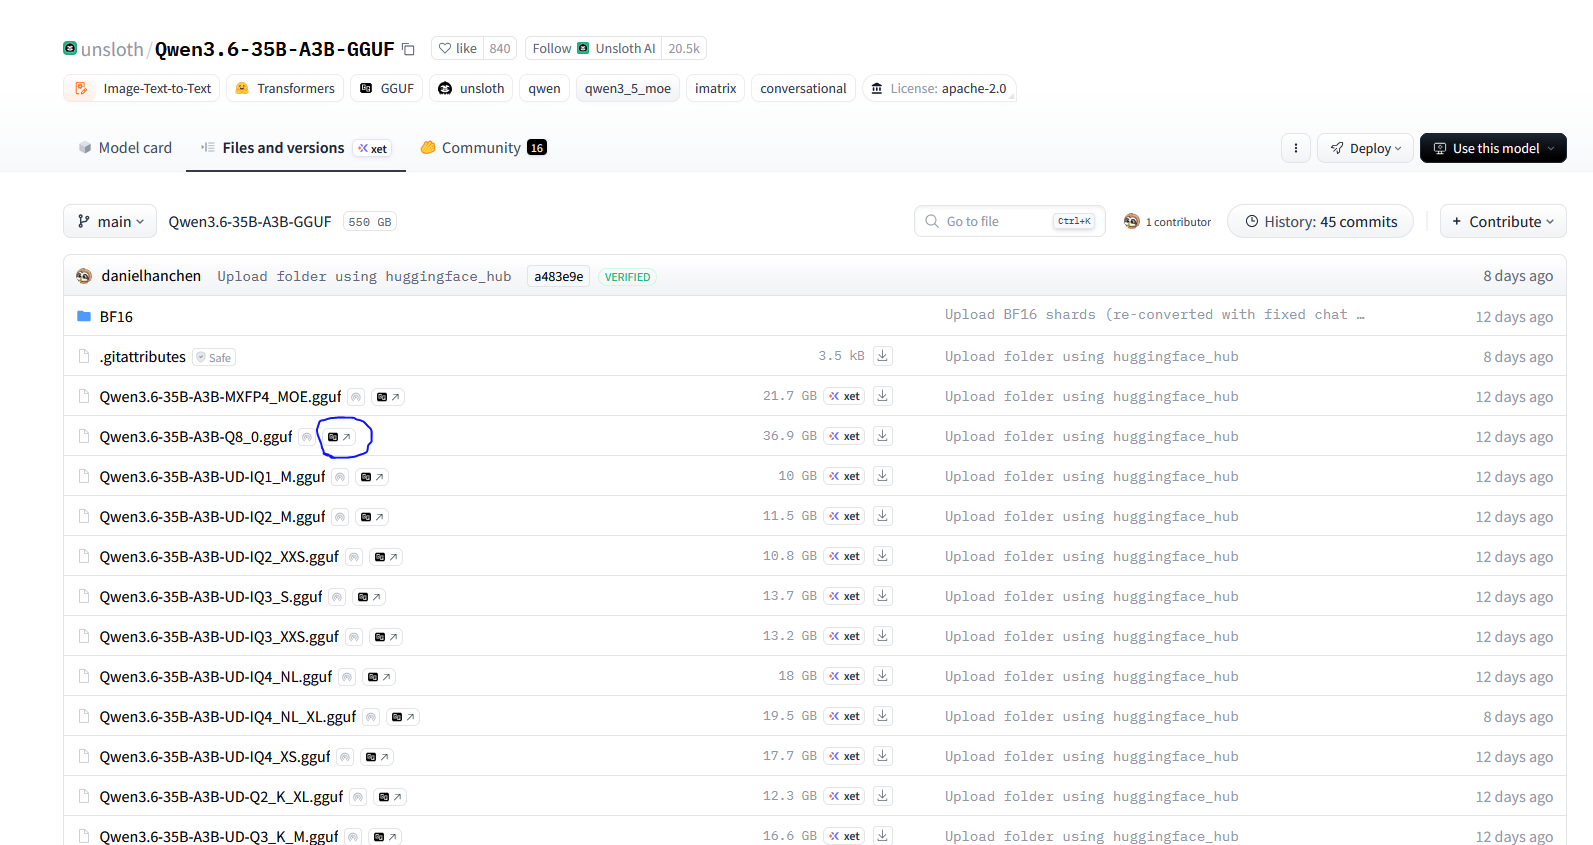Viewport: 1593px width, 845px height.
Task: Open UD-IQ3_XXS.gguf in local app icon
Action: click(x=386, y=637)
